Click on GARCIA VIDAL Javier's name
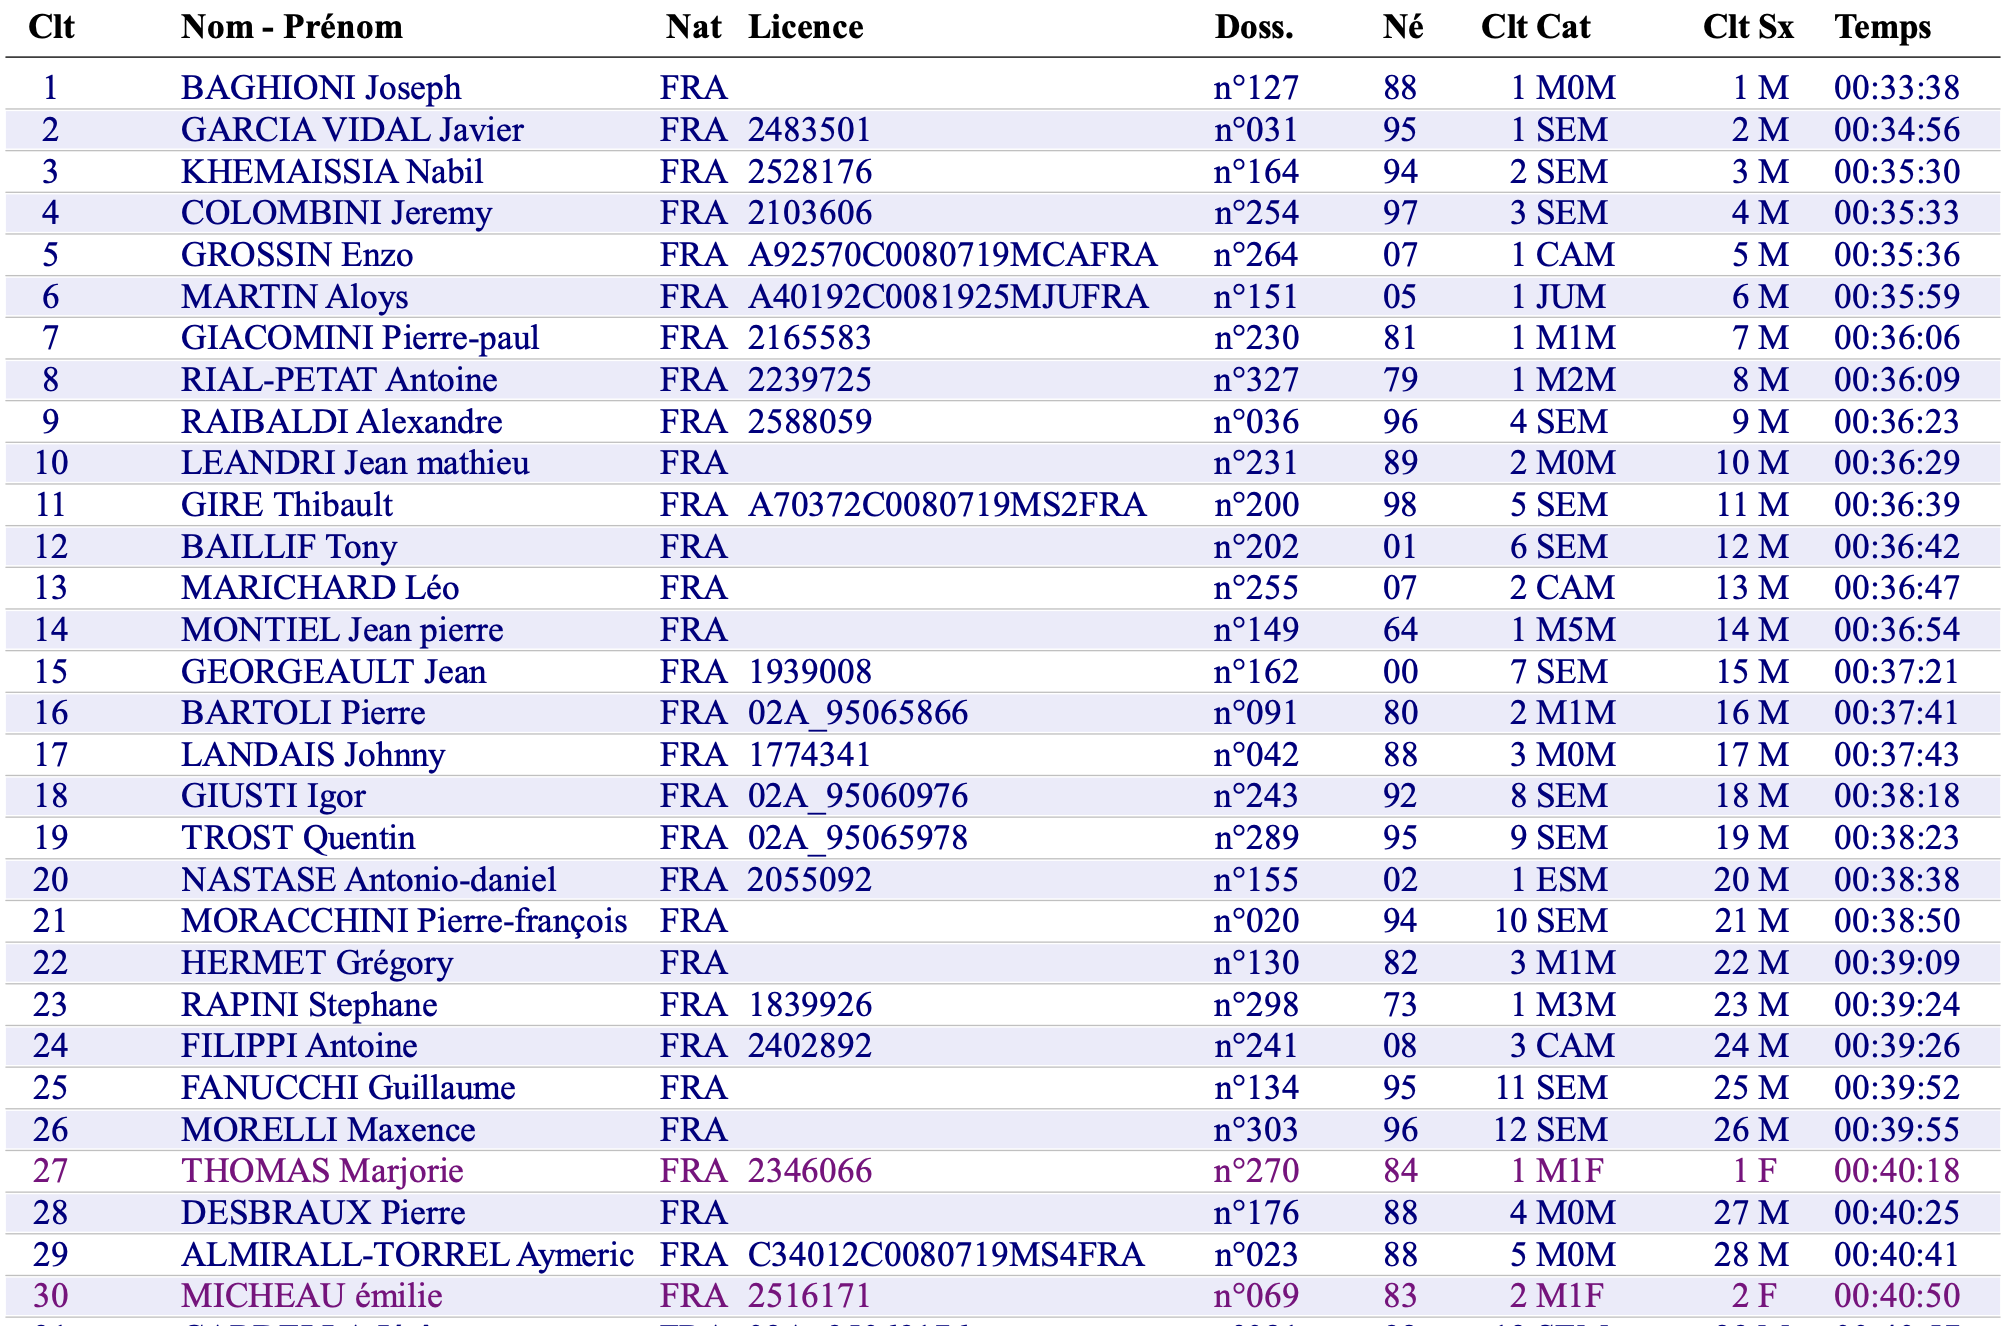2010x1326 pixels. coord(352,130)
